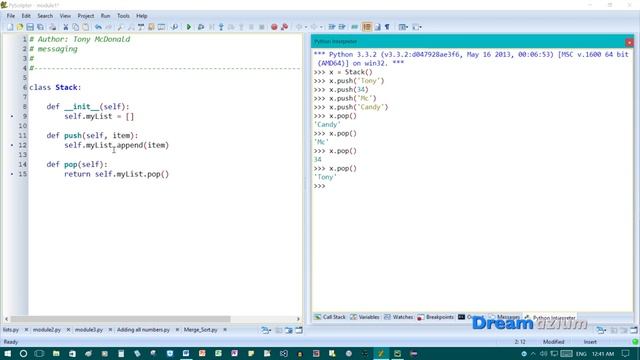
Task: Click the Print icon in the toolbar
Action: coord(53,27)
